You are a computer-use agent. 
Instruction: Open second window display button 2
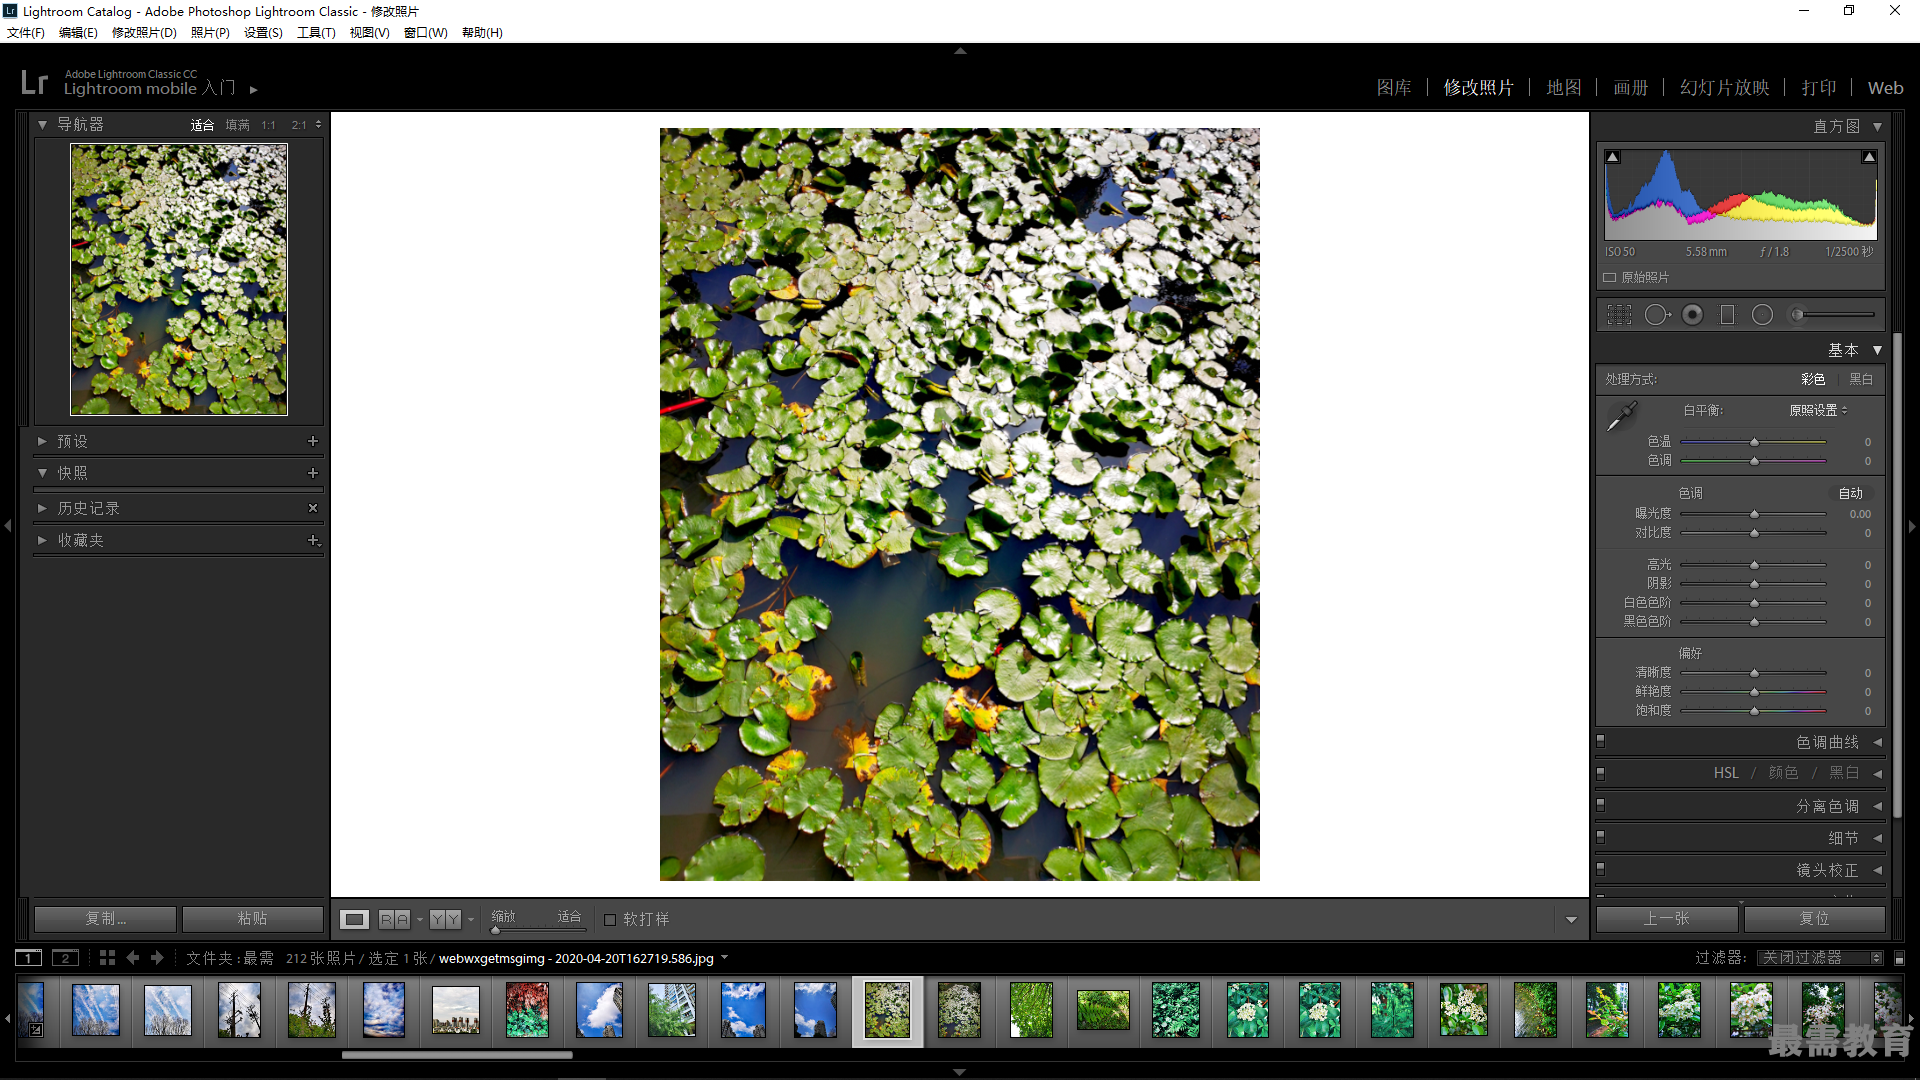pyautogui.click(x=65, y=958)
